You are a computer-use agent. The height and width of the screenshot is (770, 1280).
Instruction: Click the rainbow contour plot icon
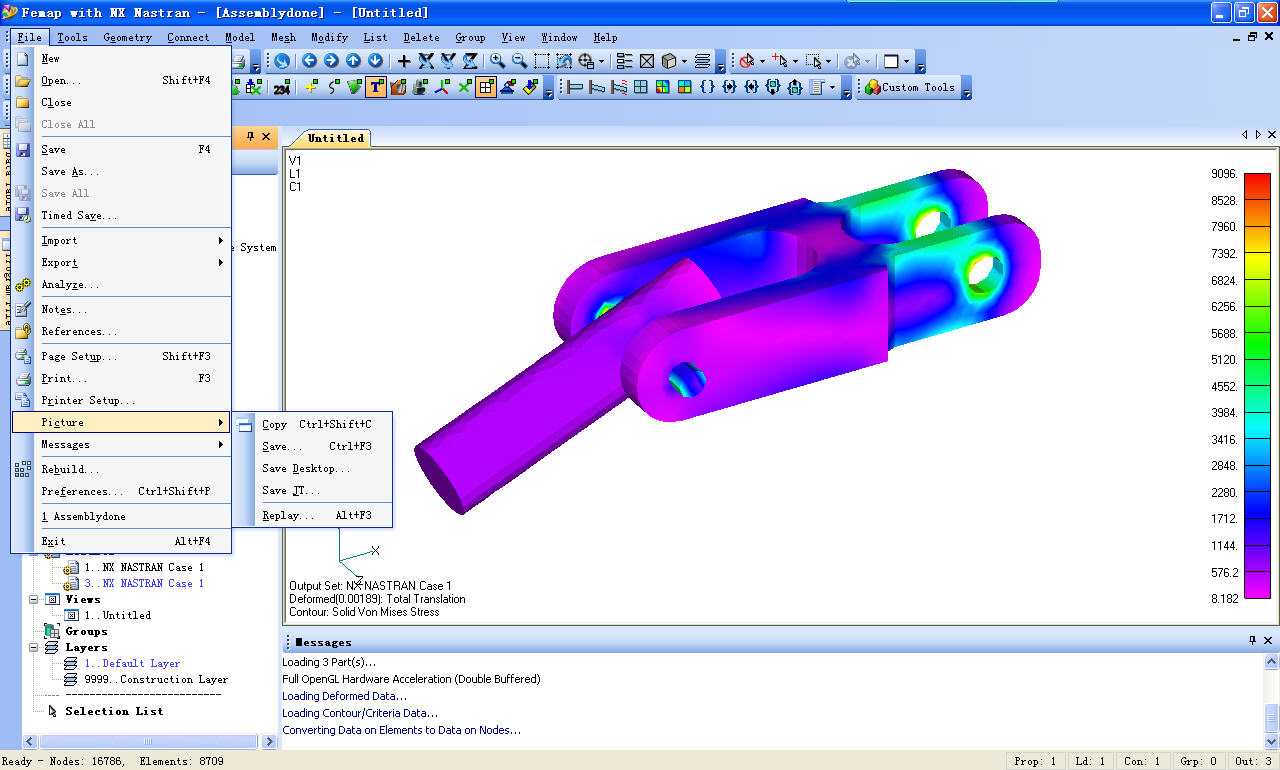point(663,87)
